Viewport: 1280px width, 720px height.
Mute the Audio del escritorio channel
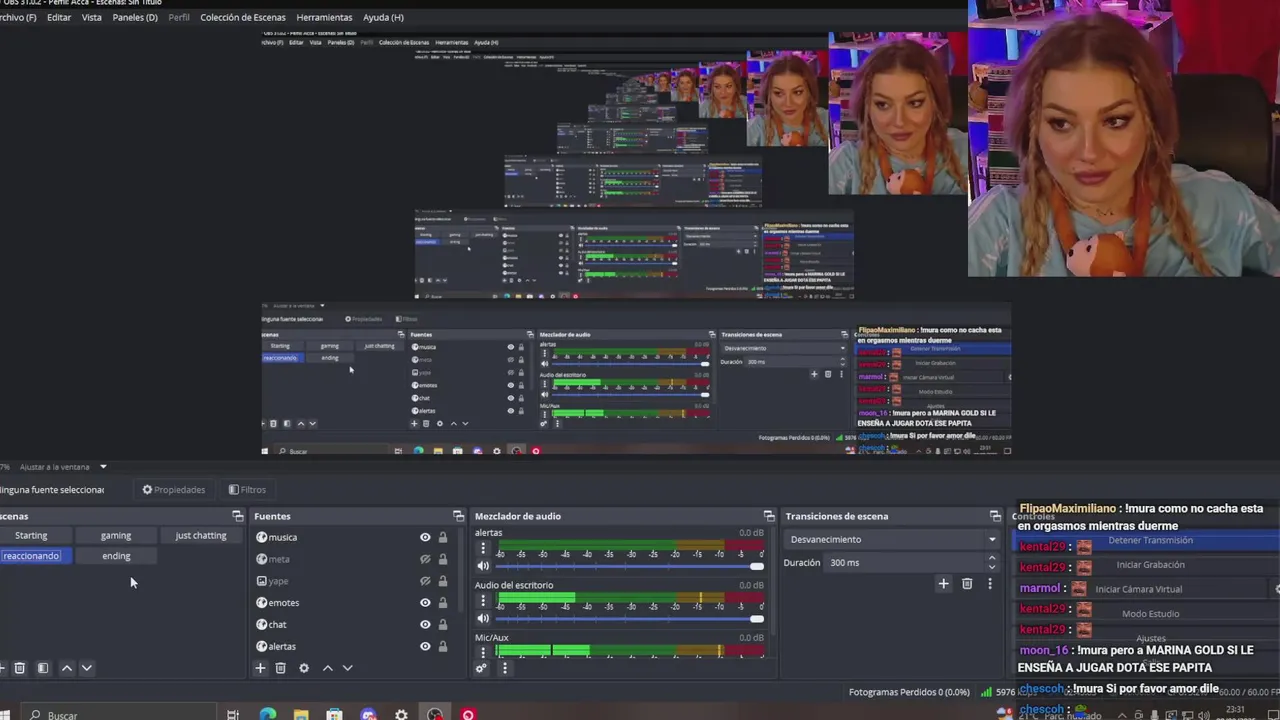(x=484, y=618)
